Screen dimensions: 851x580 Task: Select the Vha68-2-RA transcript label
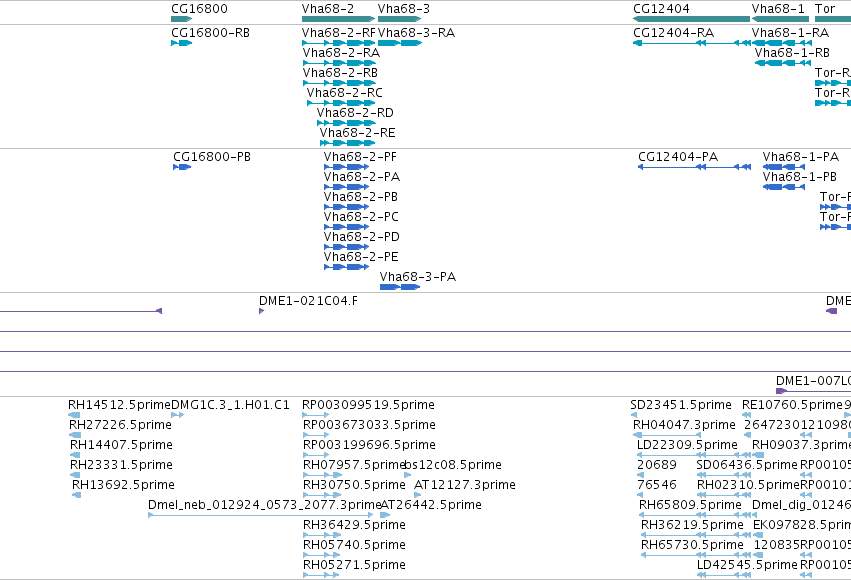coord(341,53)
